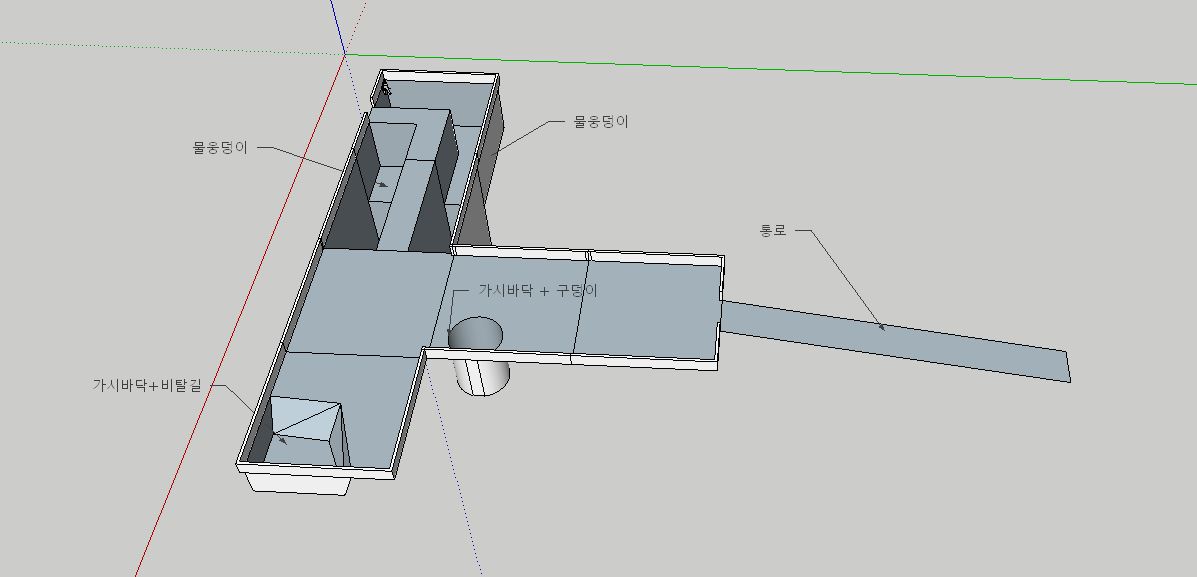The height and width of the screenshot is (577, 1197).
Task: Click the axes origin point
Action: click(x=345, y=53)
